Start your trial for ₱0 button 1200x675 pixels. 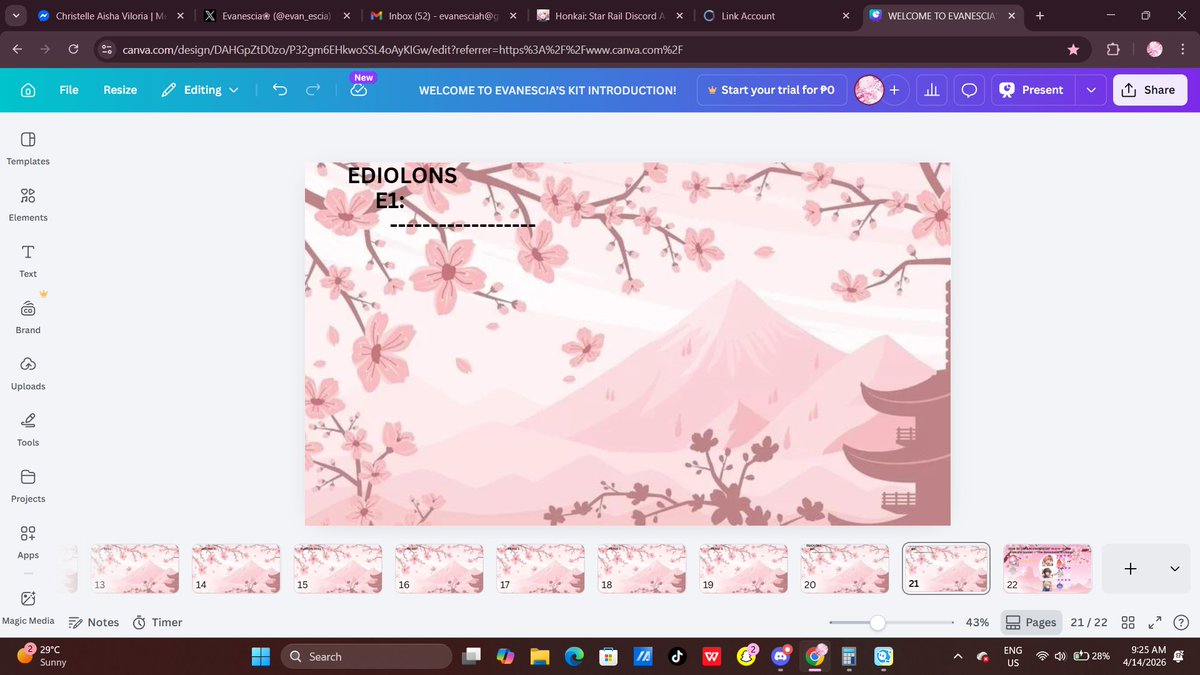pyautogui.click(x=770, y=90)
